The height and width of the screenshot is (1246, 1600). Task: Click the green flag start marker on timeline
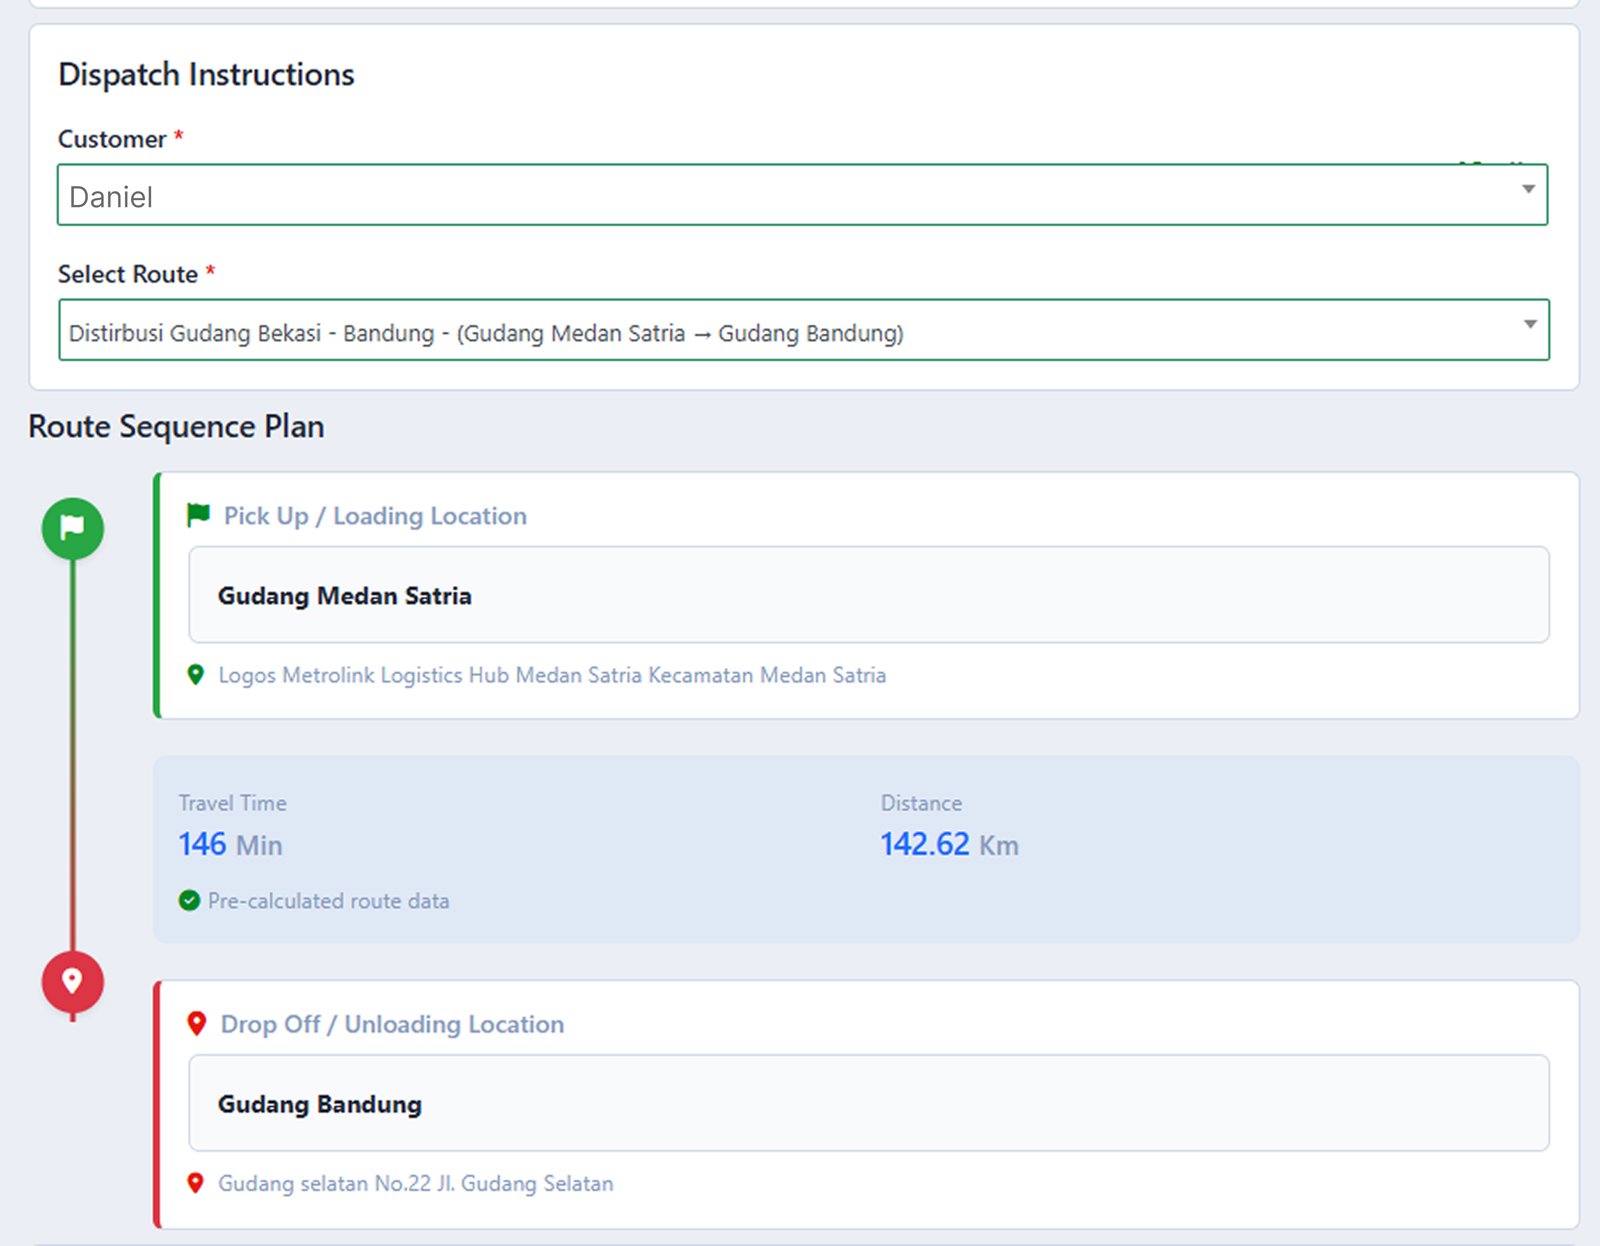[72, 528]
